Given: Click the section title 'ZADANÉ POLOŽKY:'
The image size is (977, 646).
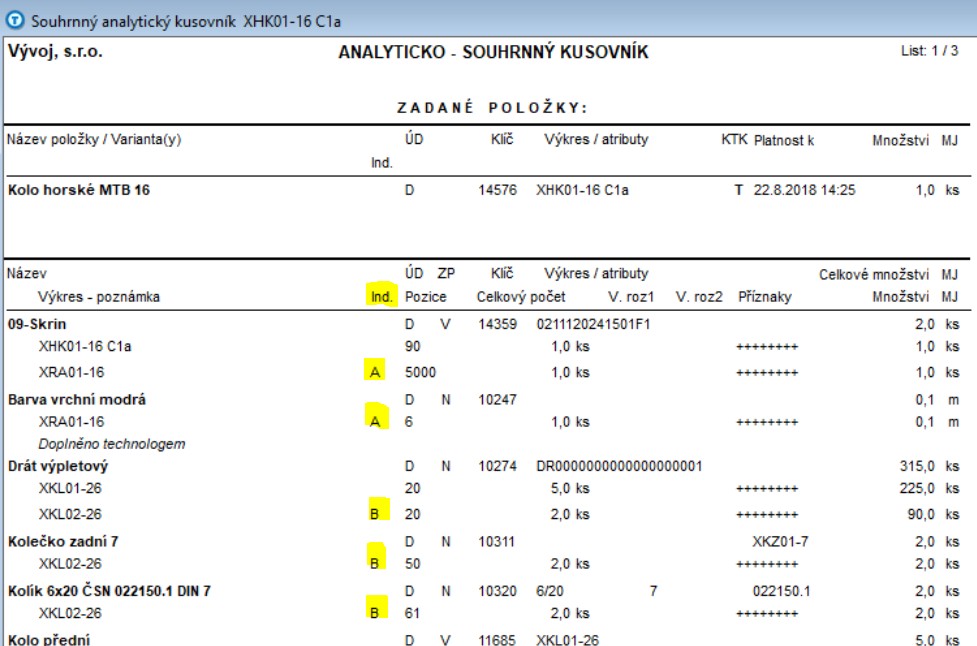Looking at the screenshot, I should pyautogui.click(x=493, y=108).
